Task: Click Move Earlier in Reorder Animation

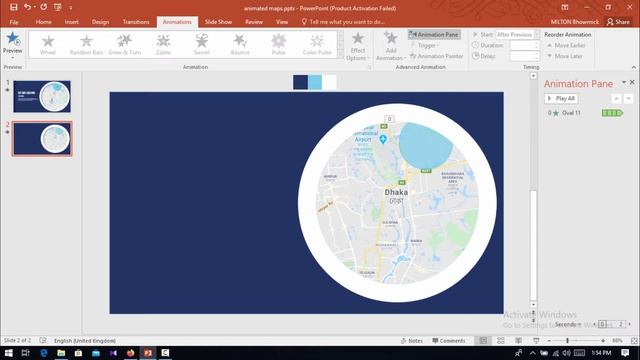Action: click(566, 45)
